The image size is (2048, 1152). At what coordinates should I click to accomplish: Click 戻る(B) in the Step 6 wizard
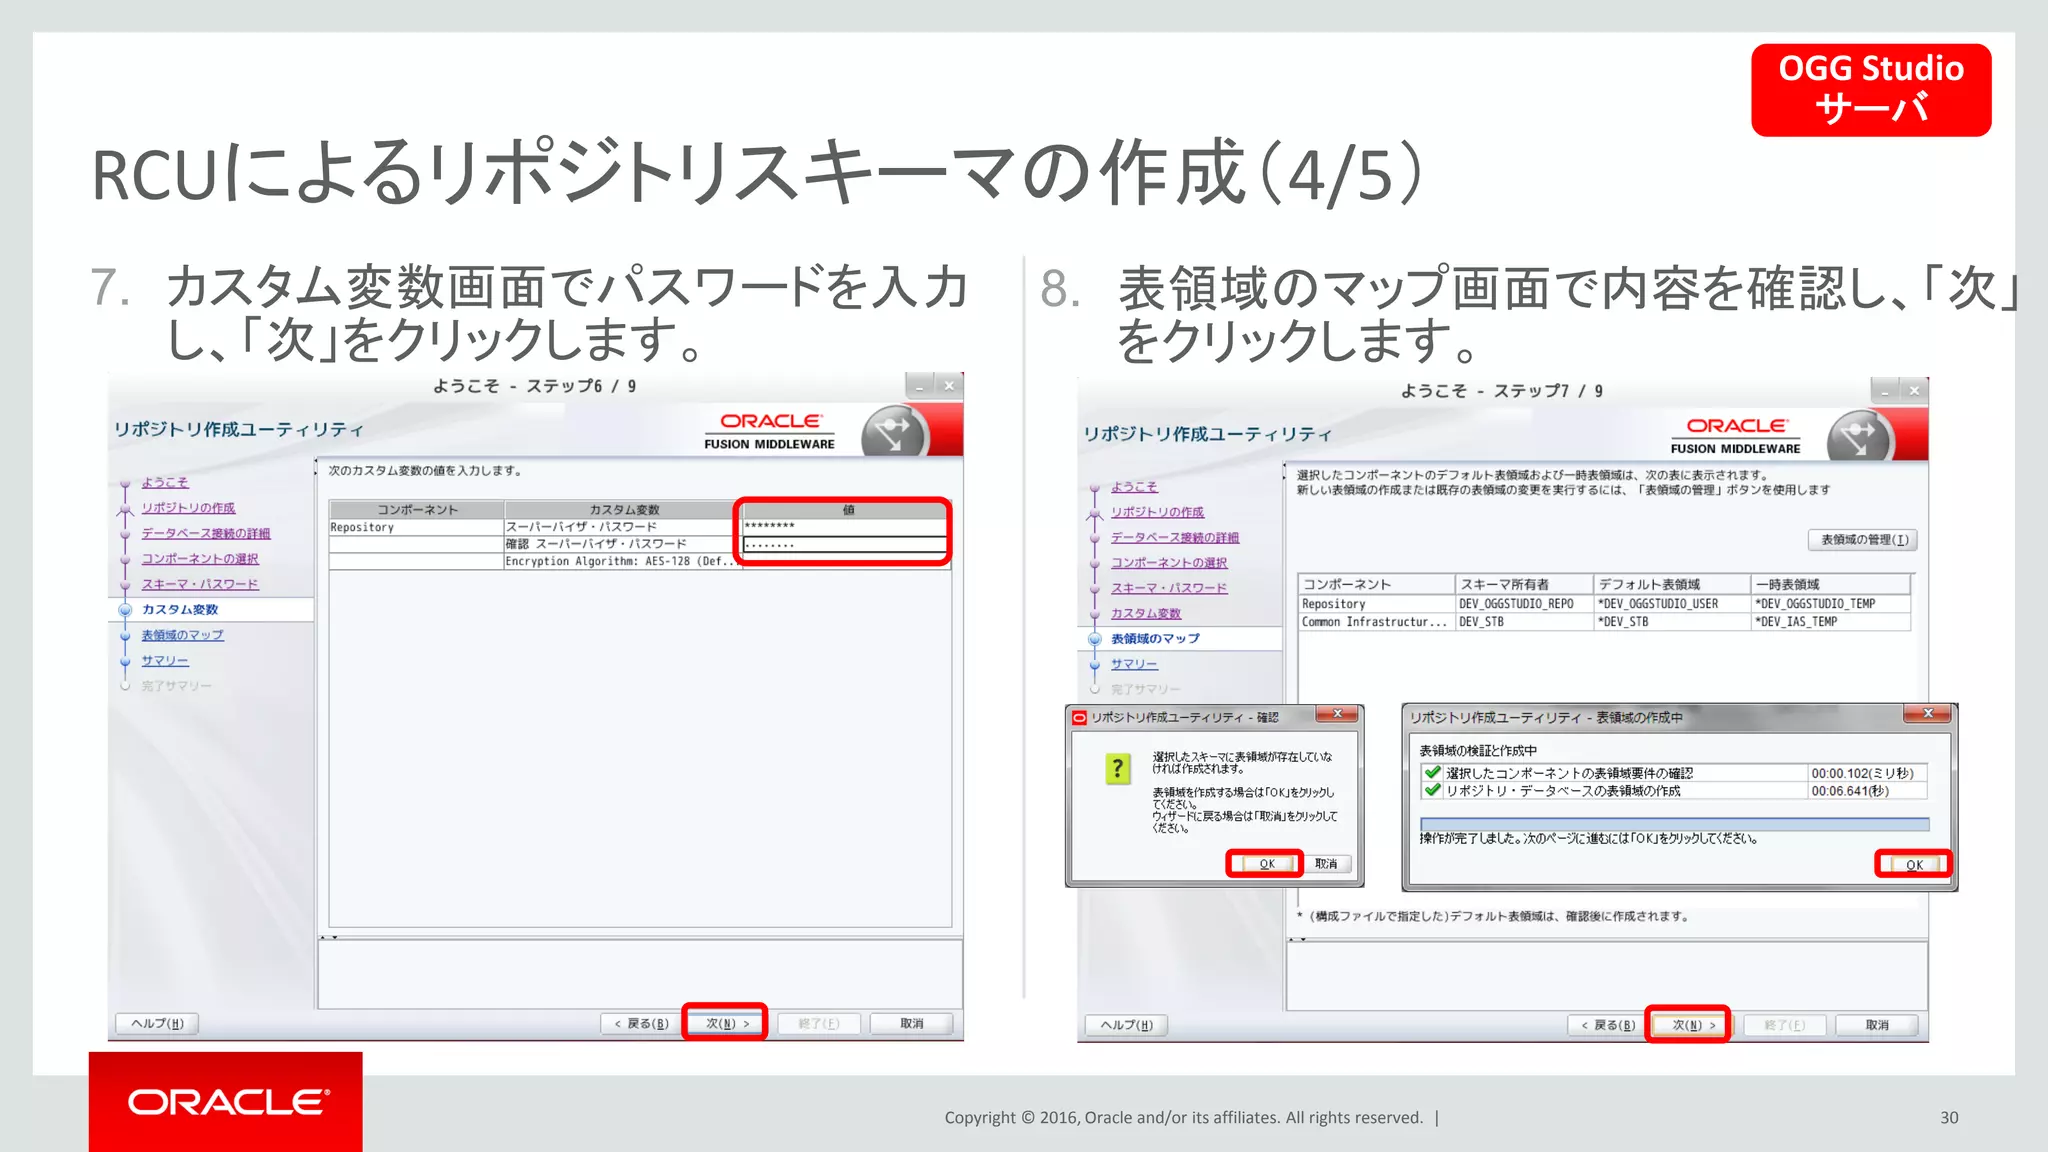(640, 1023)
